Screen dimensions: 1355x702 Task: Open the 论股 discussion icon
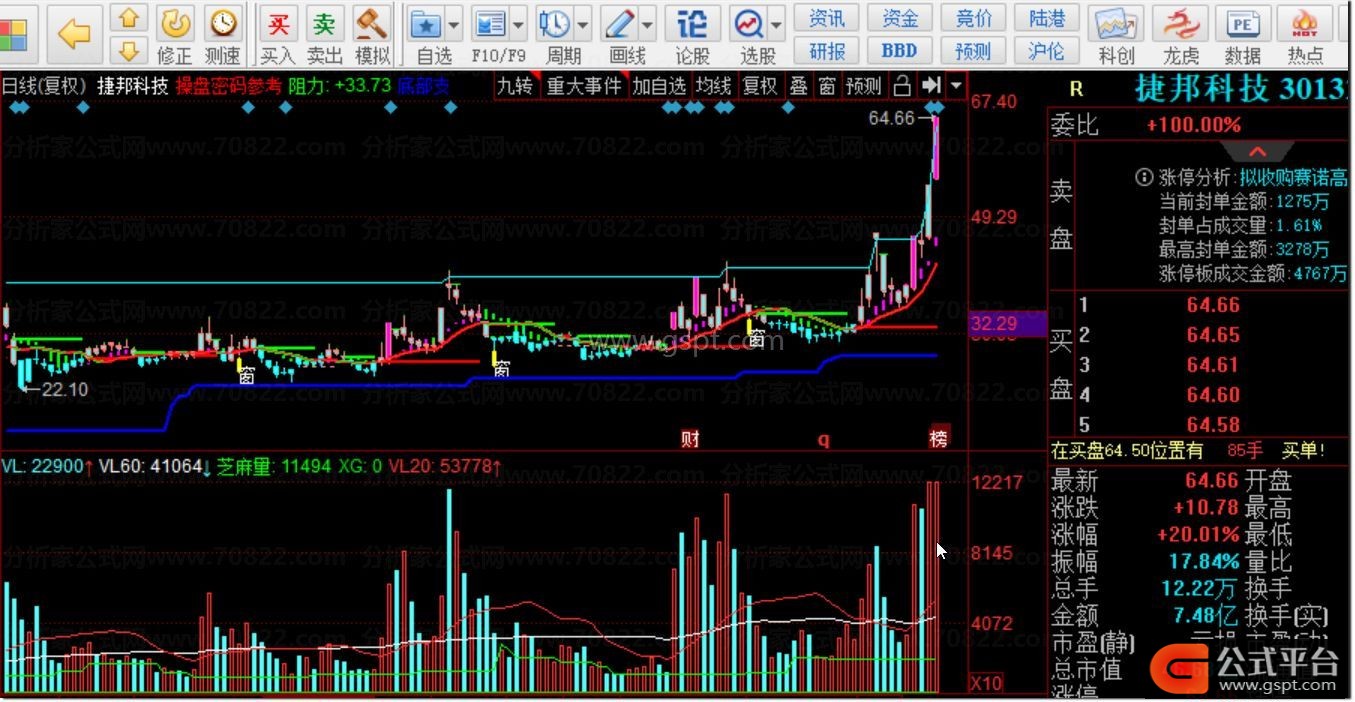click(692, 34)
